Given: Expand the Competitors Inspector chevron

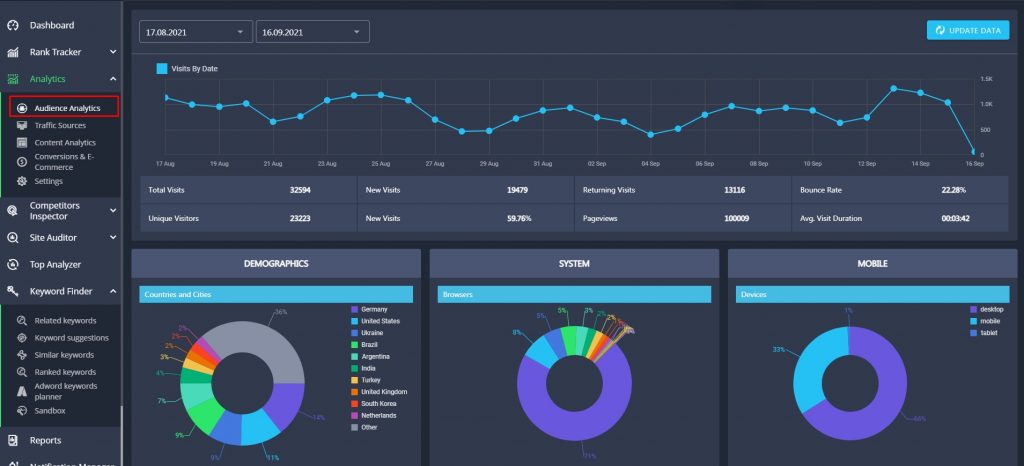Looking at the screenshot, I should click(x=113, y=211).
